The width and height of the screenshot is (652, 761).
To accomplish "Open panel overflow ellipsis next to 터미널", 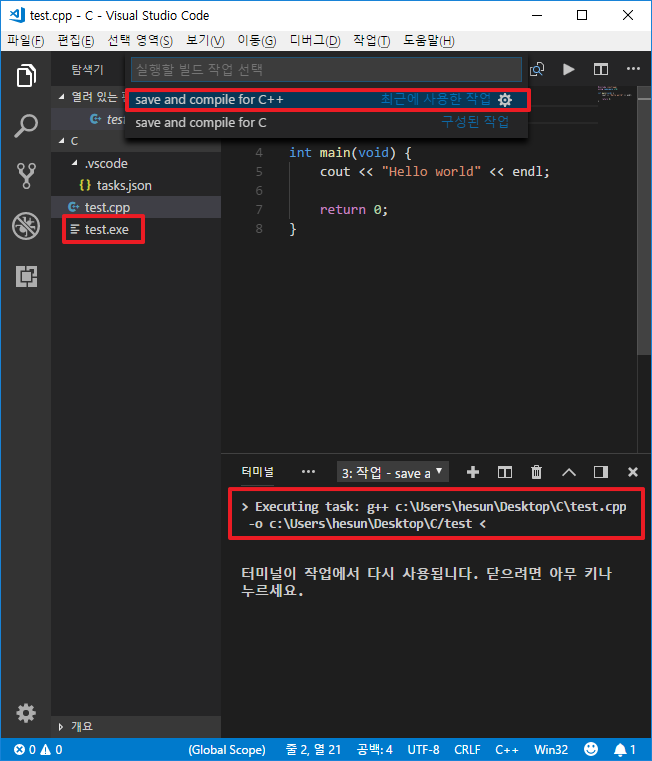I will (x=308, y=471).
